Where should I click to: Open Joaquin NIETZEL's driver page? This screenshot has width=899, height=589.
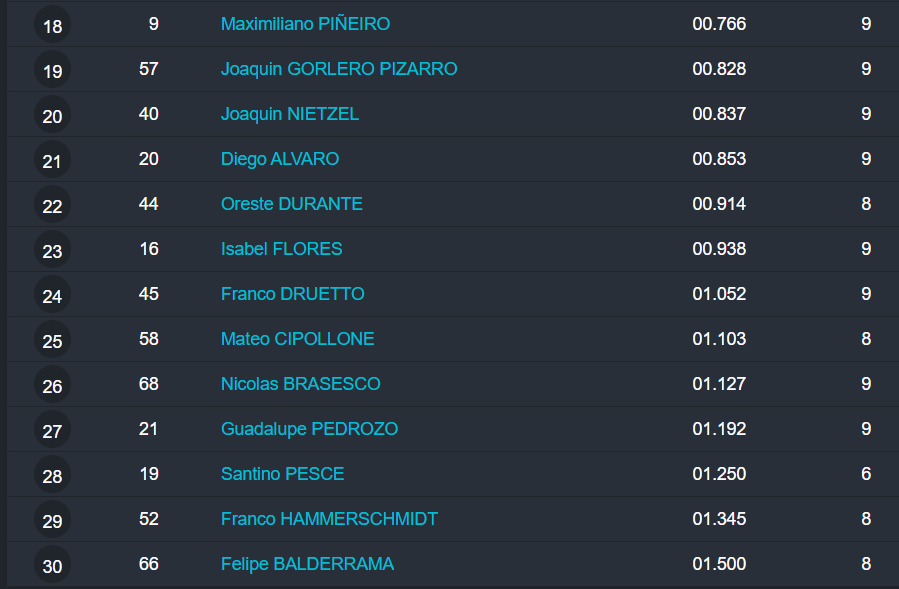click(290, 114)
